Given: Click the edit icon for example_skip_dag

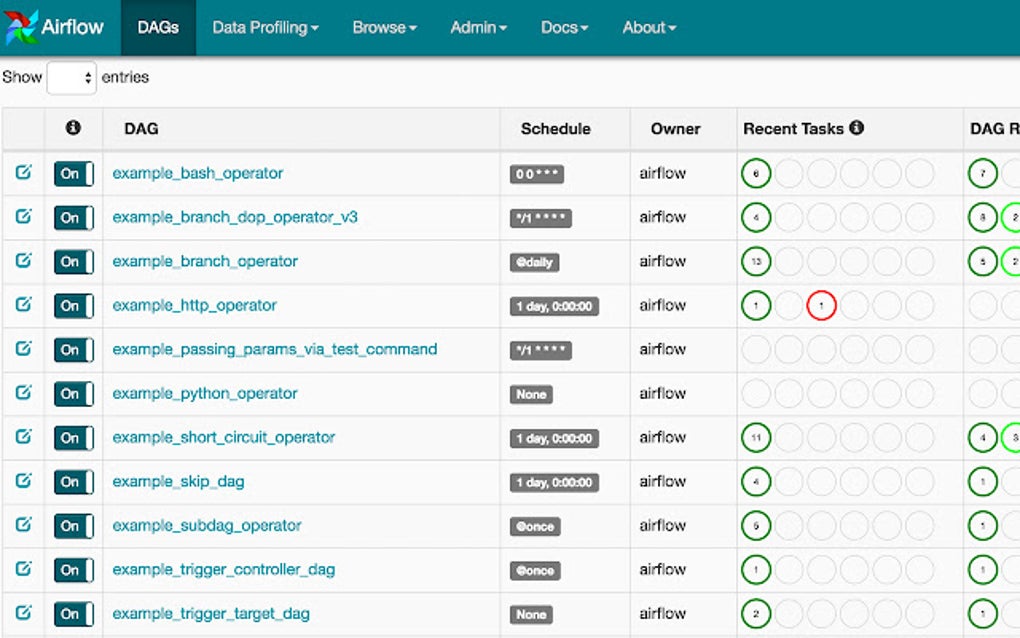Looking at the screenshot, I should pyautogui.click(x=22, y=481).
